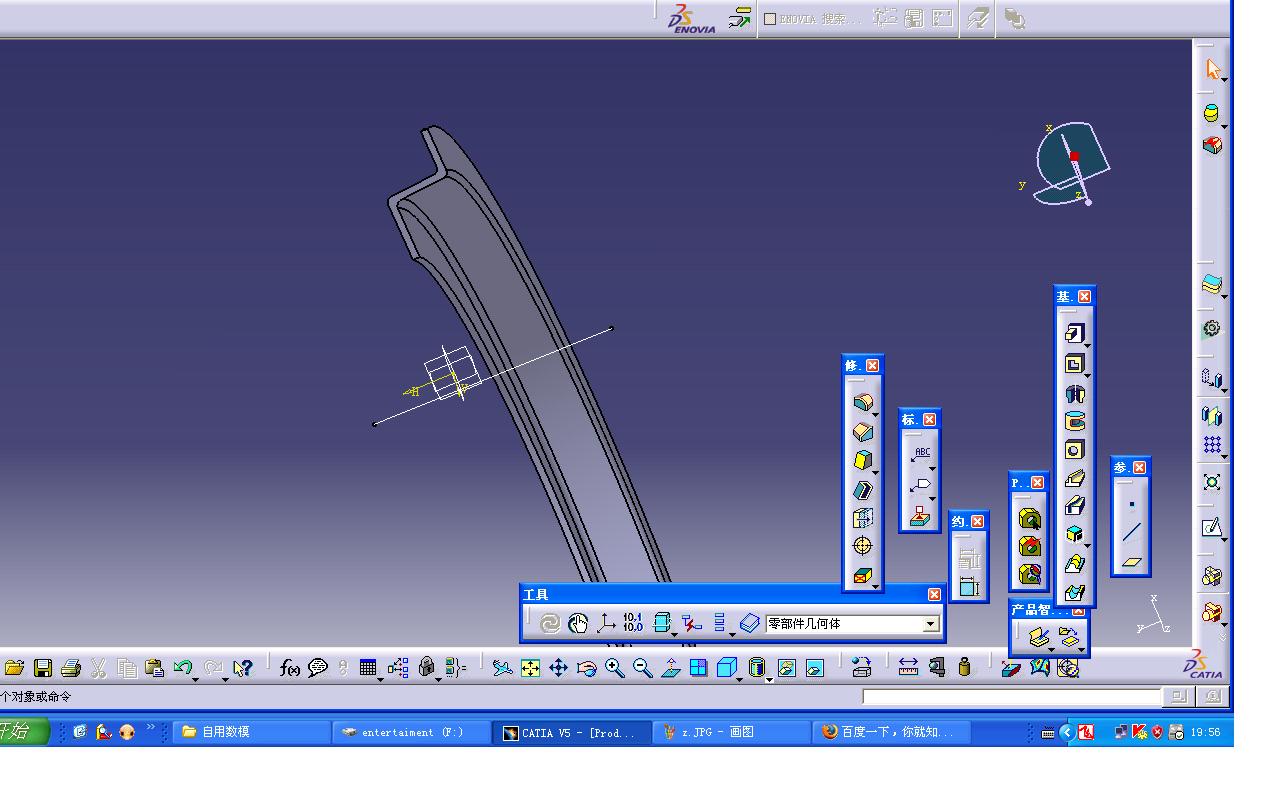Click the power input command field

point(1012,696)
